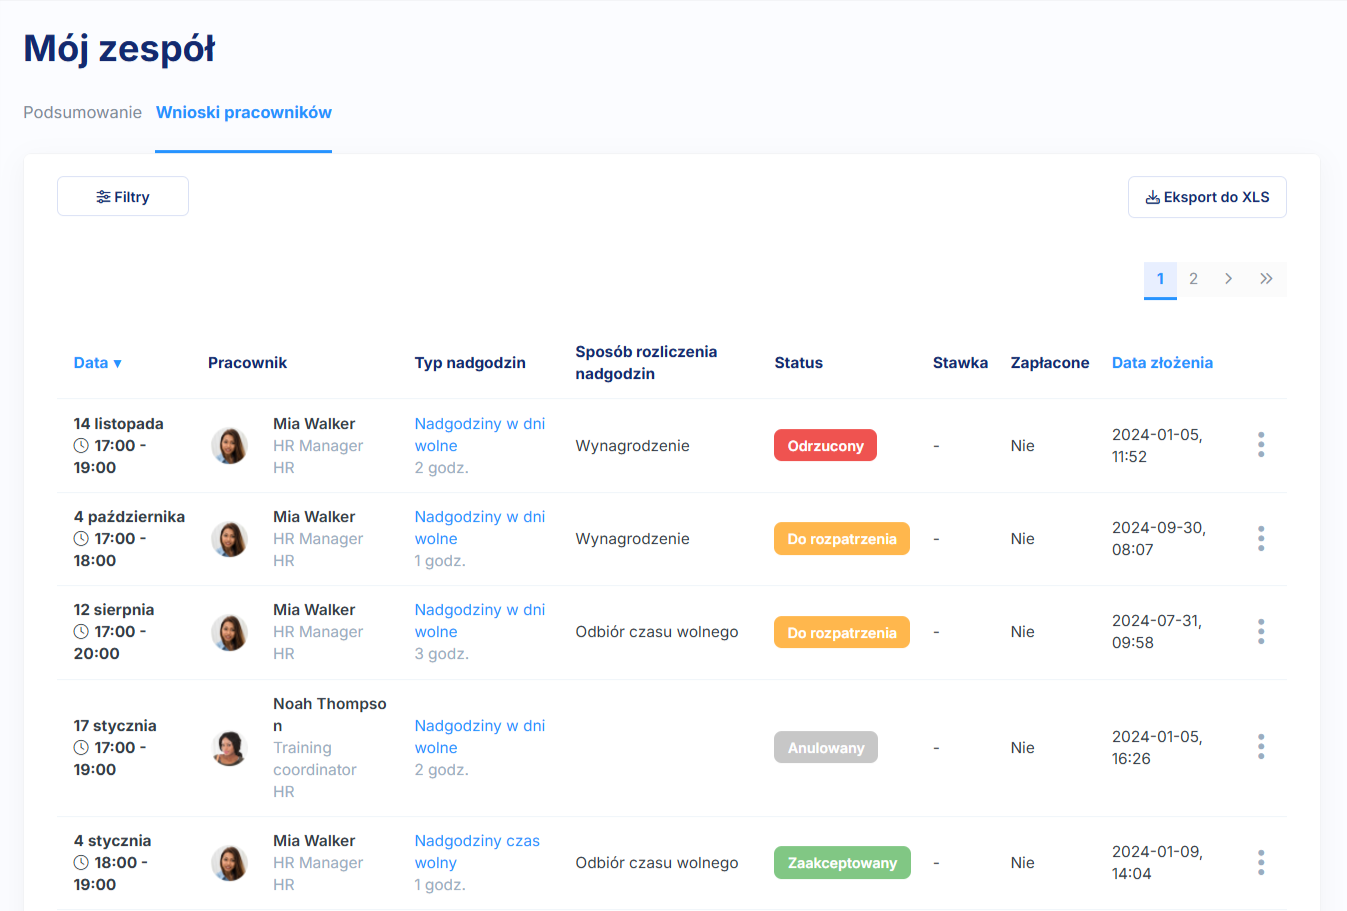Go to page 2 in pagination
Image resolution: width=1347 pixels, height=911 pixels.
tap(1193, 279)
